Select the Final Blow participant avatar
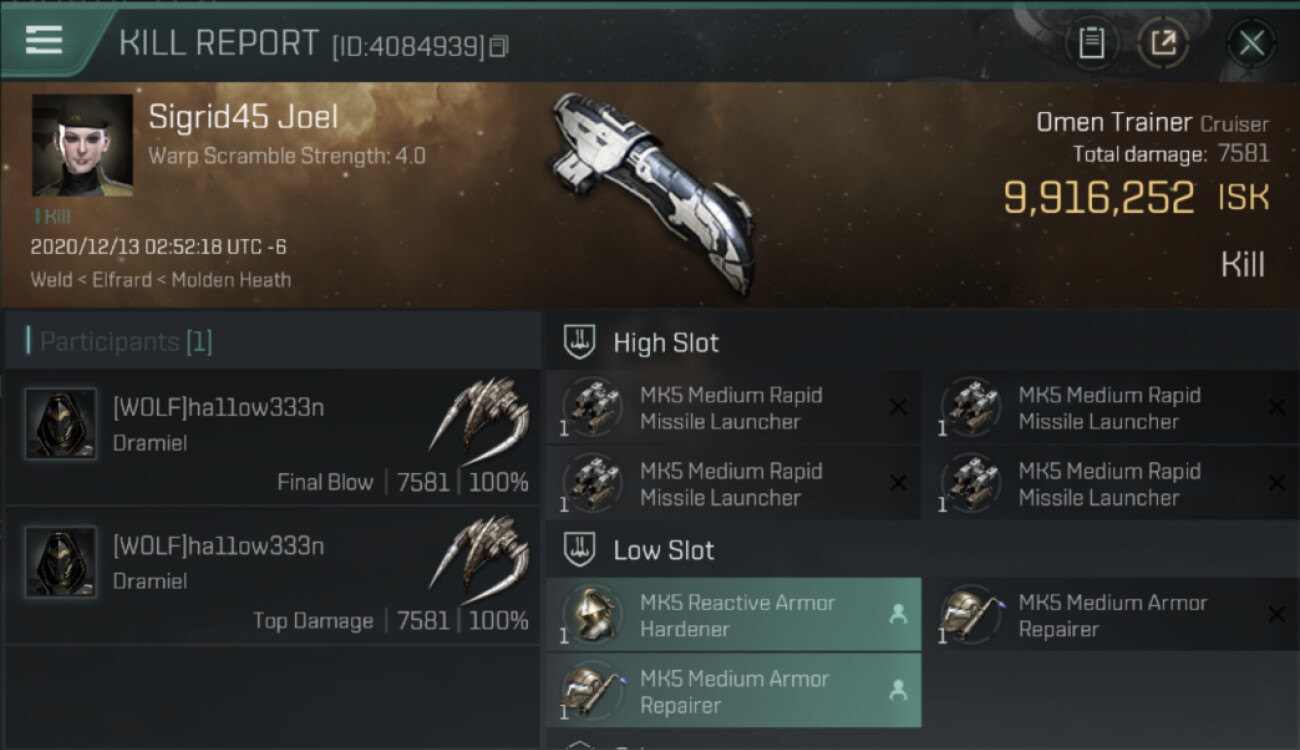Screen dimensions: 1300x750 (61, 424)
